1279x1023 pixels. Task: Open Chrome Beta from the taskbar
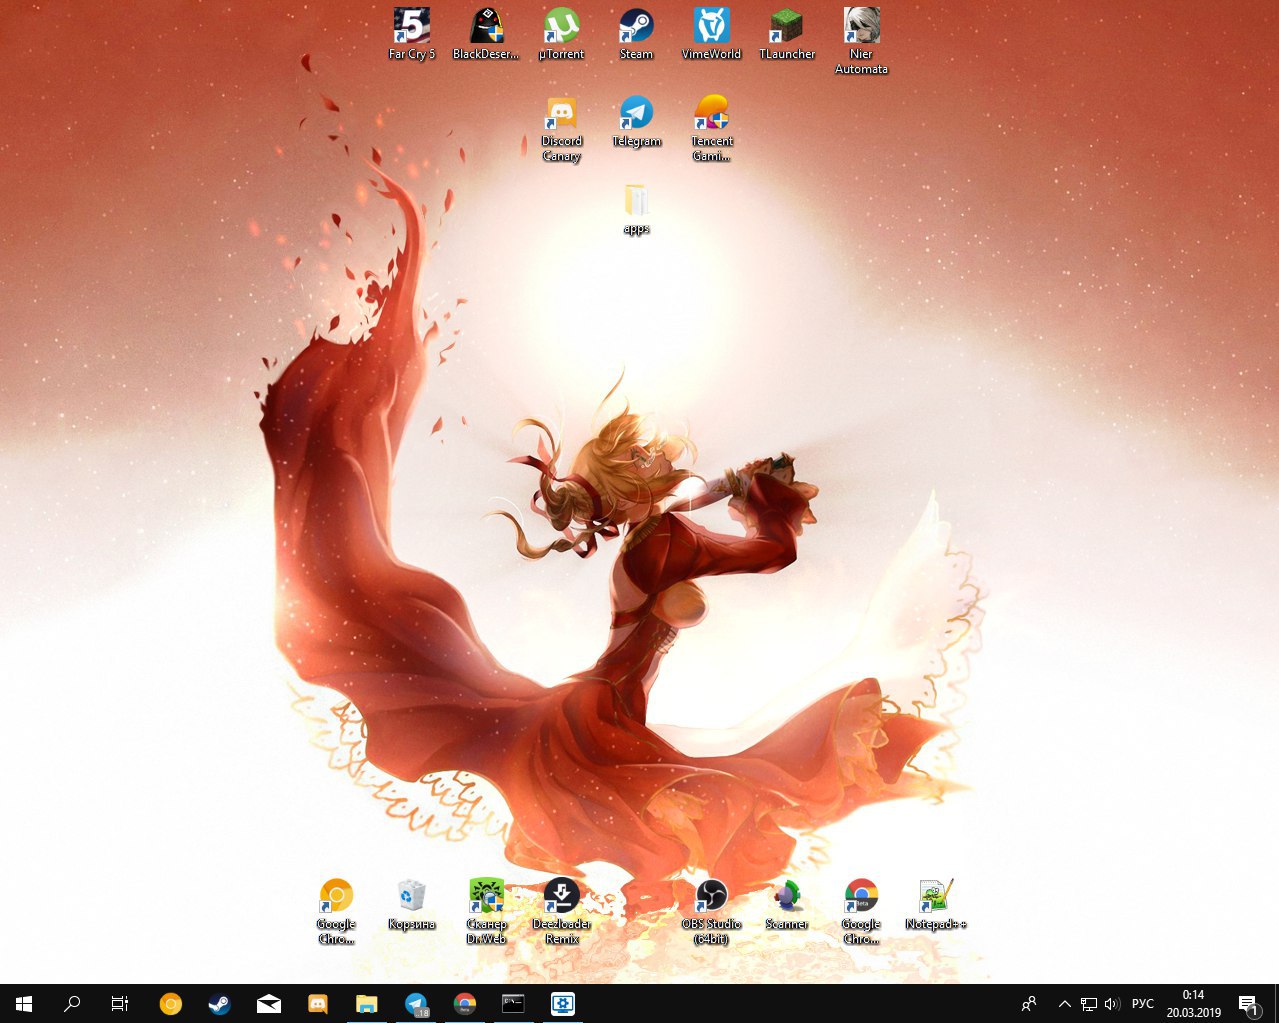[x=464, y=1004]
